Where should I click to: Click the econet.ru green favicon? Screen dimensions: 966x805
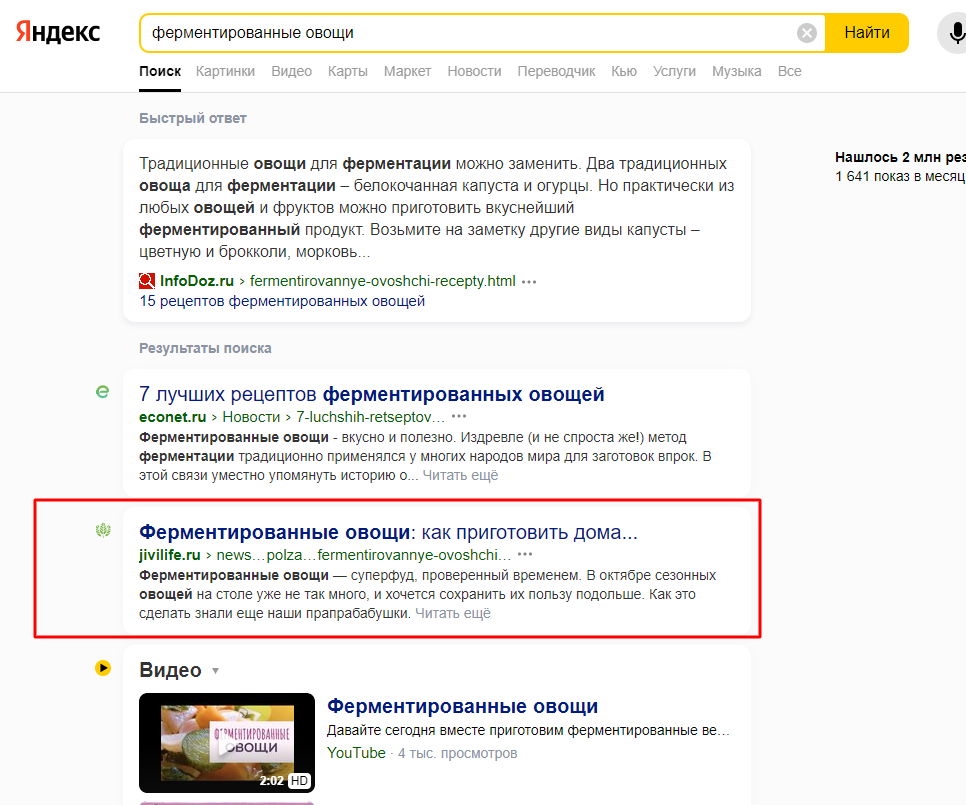pos(102,393)
